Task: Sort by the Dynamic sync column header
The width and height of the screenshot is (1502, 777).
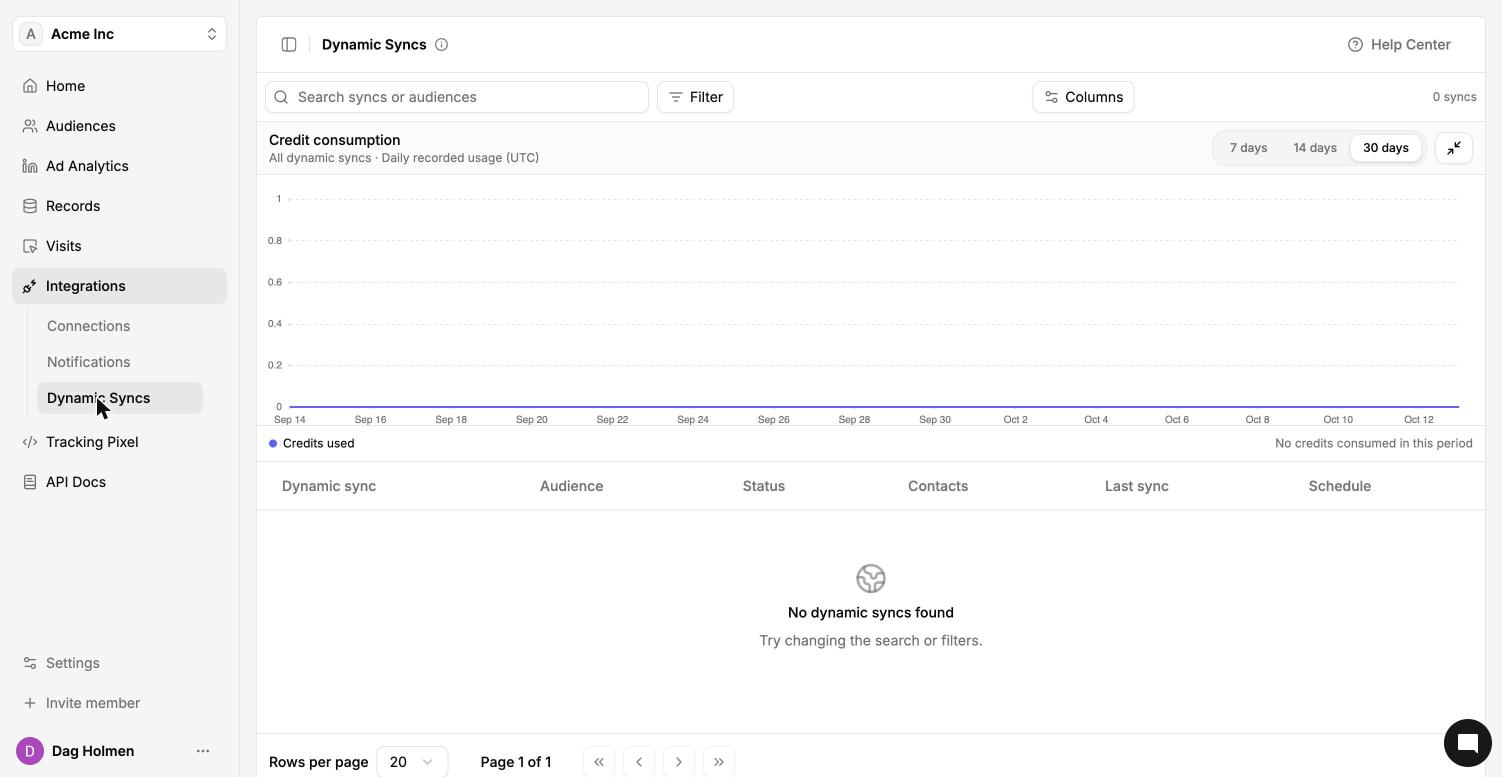Action: [329, 486]
